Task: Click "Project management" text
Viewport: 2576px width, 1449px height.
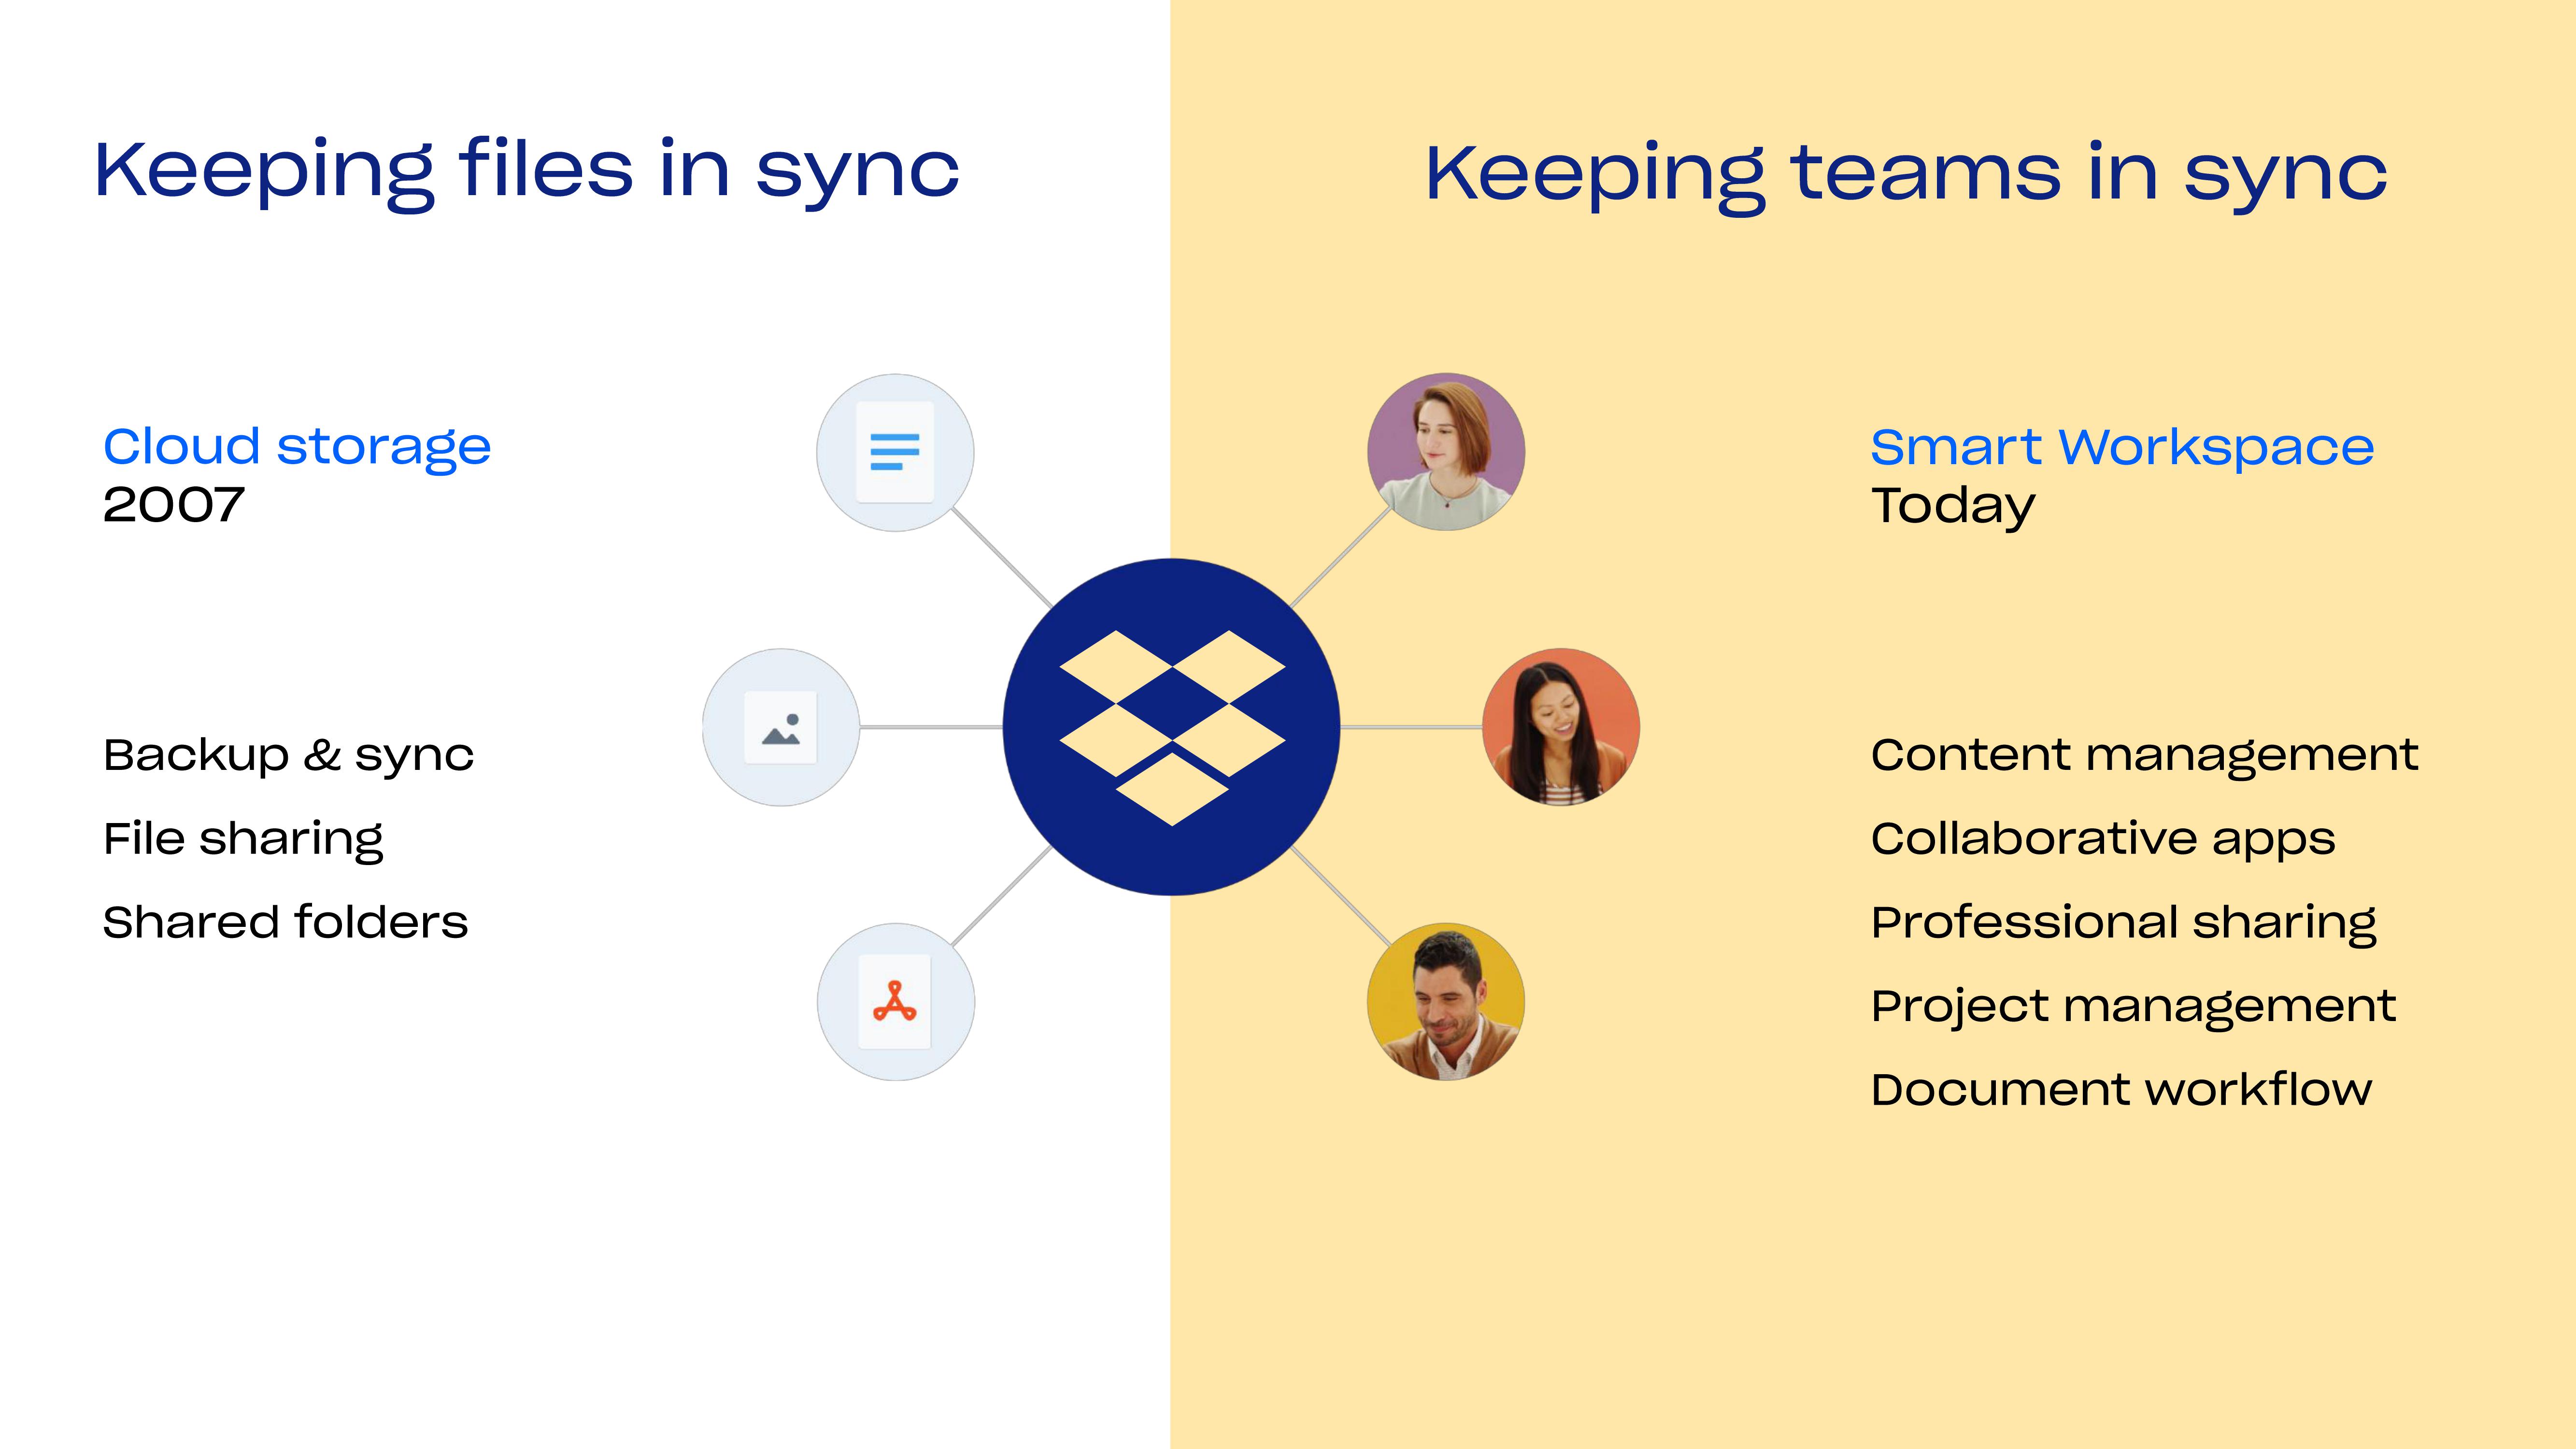Action: tap(2134, 1008)
